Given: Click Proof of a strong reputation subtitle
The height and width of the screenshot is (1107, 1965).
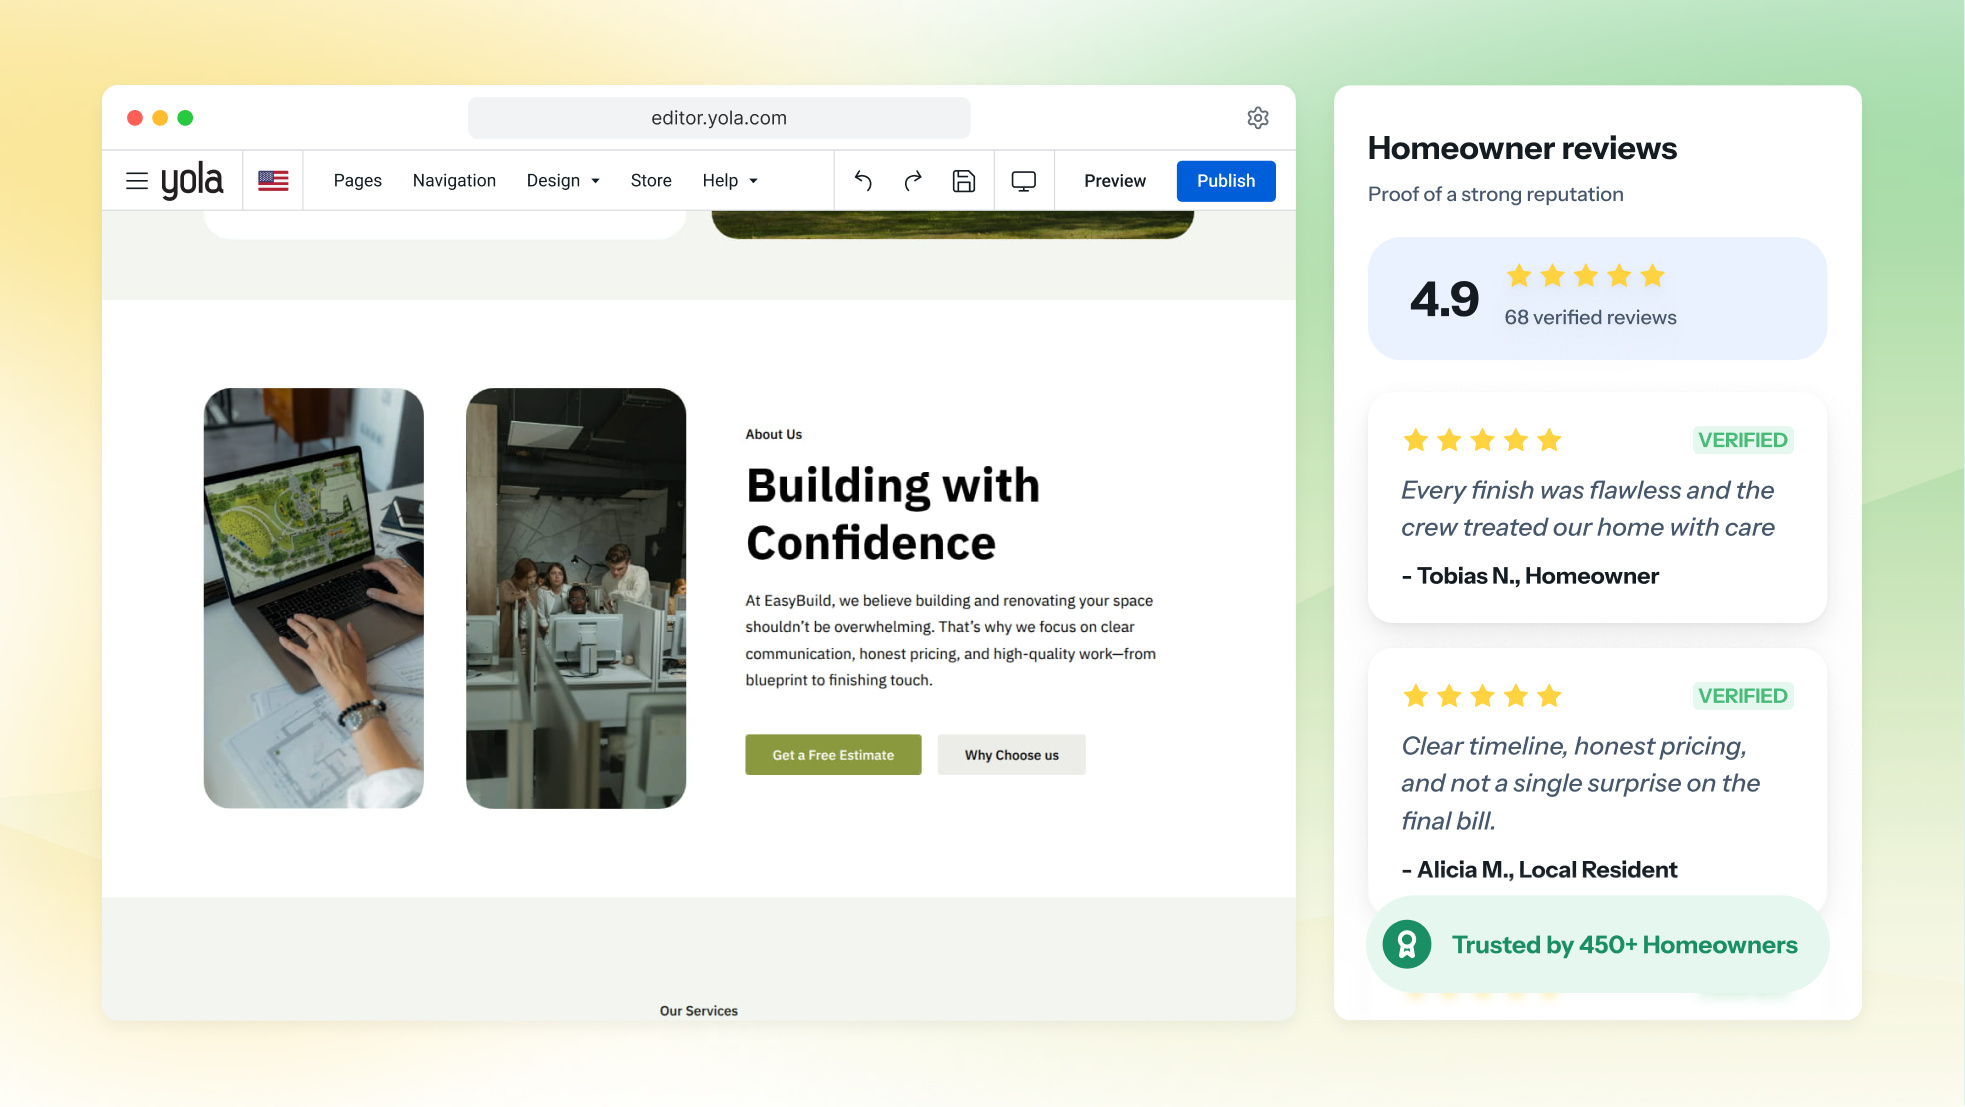Looking at the screenshot, I should (x=1495, y=194).
